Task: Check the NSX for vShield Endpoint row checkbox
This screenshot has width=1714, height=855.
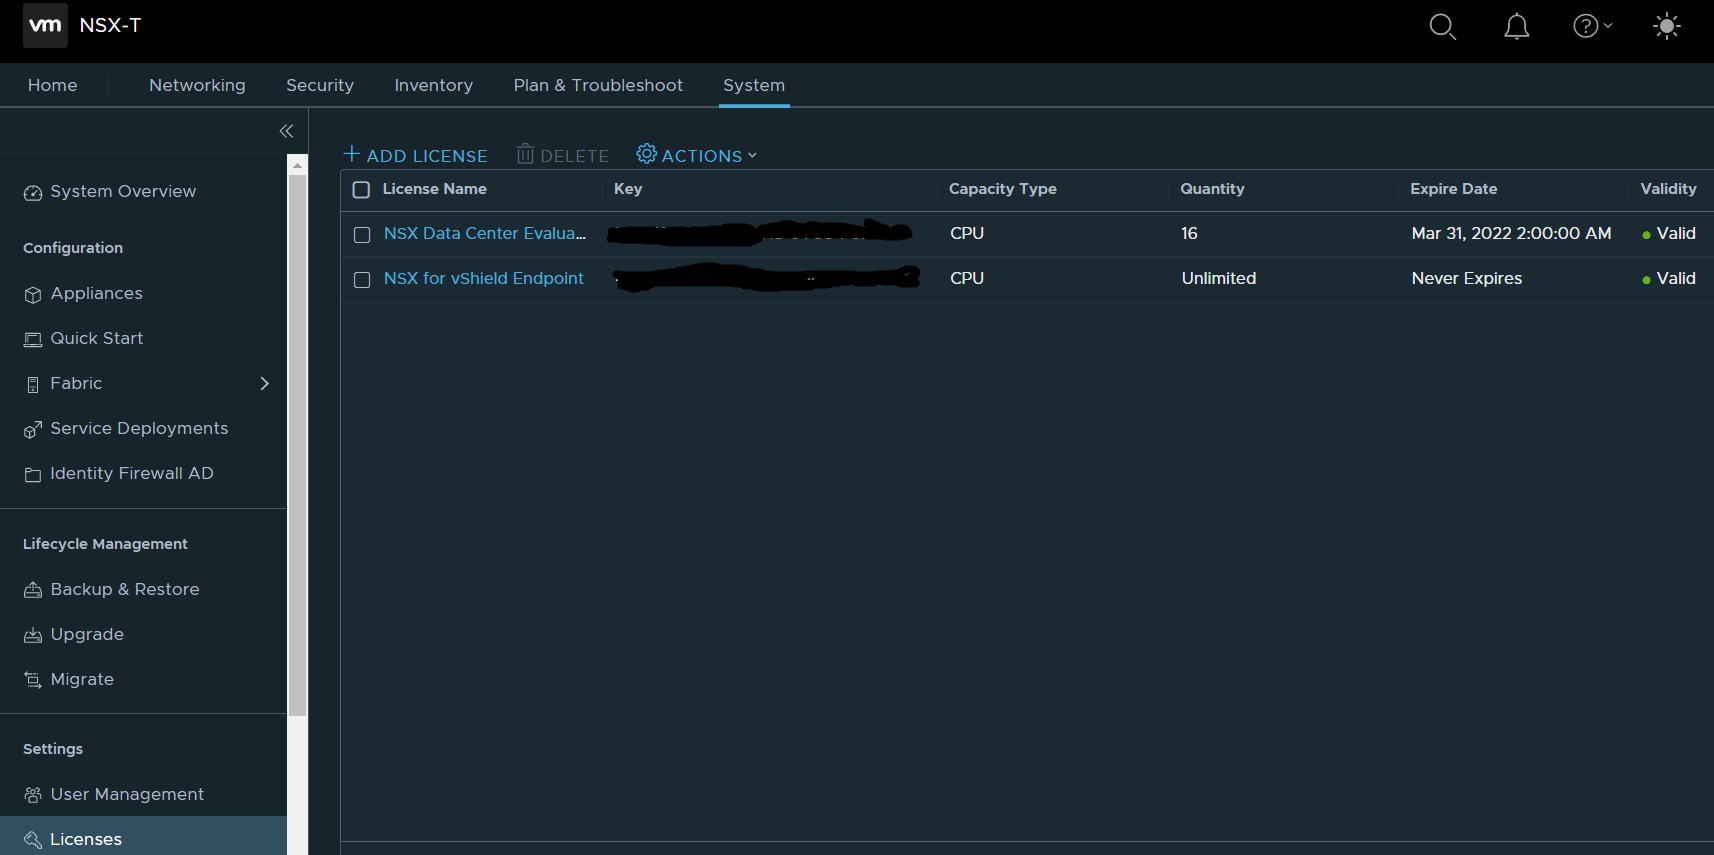Action: [362, 280]
